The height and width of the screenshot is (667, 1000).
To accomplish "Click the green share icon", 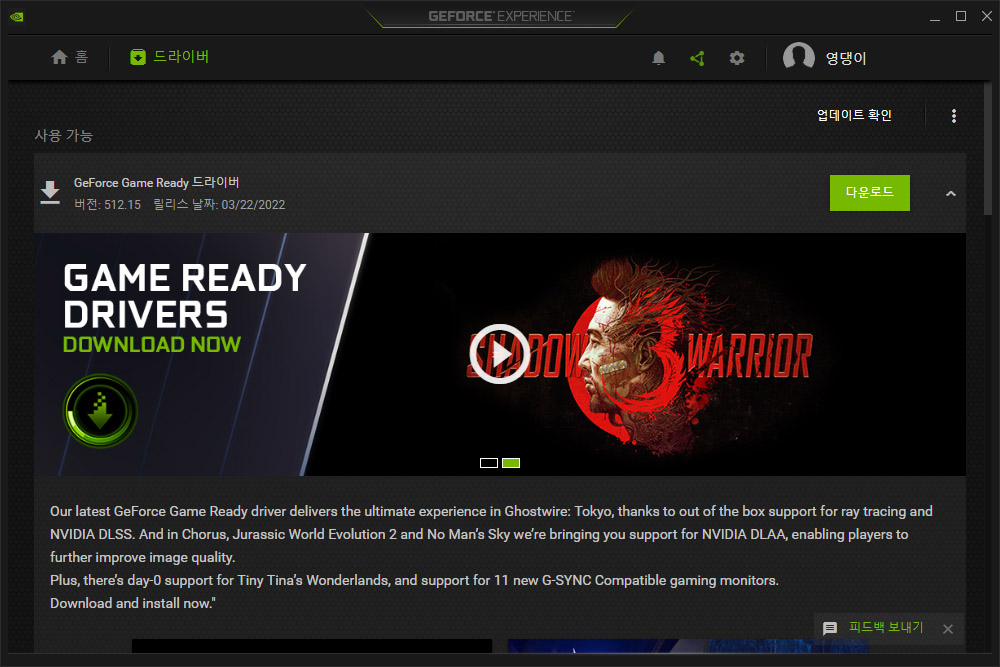I will click(x=697, y=58).
